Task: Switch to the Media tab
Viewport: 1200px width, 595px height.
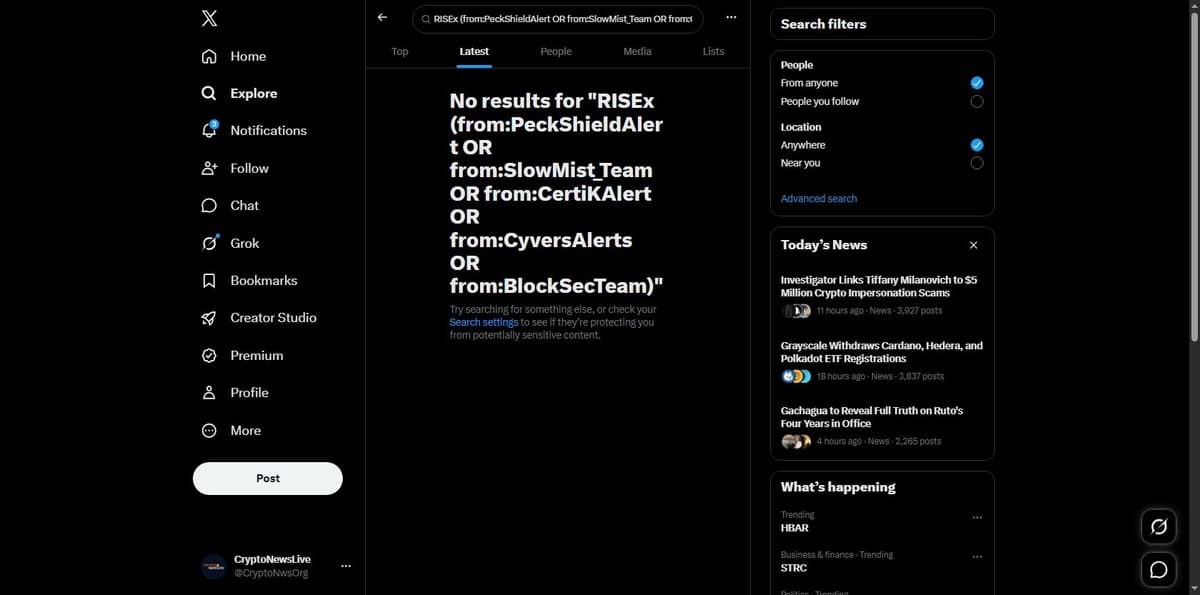Action: click(637, 51)
